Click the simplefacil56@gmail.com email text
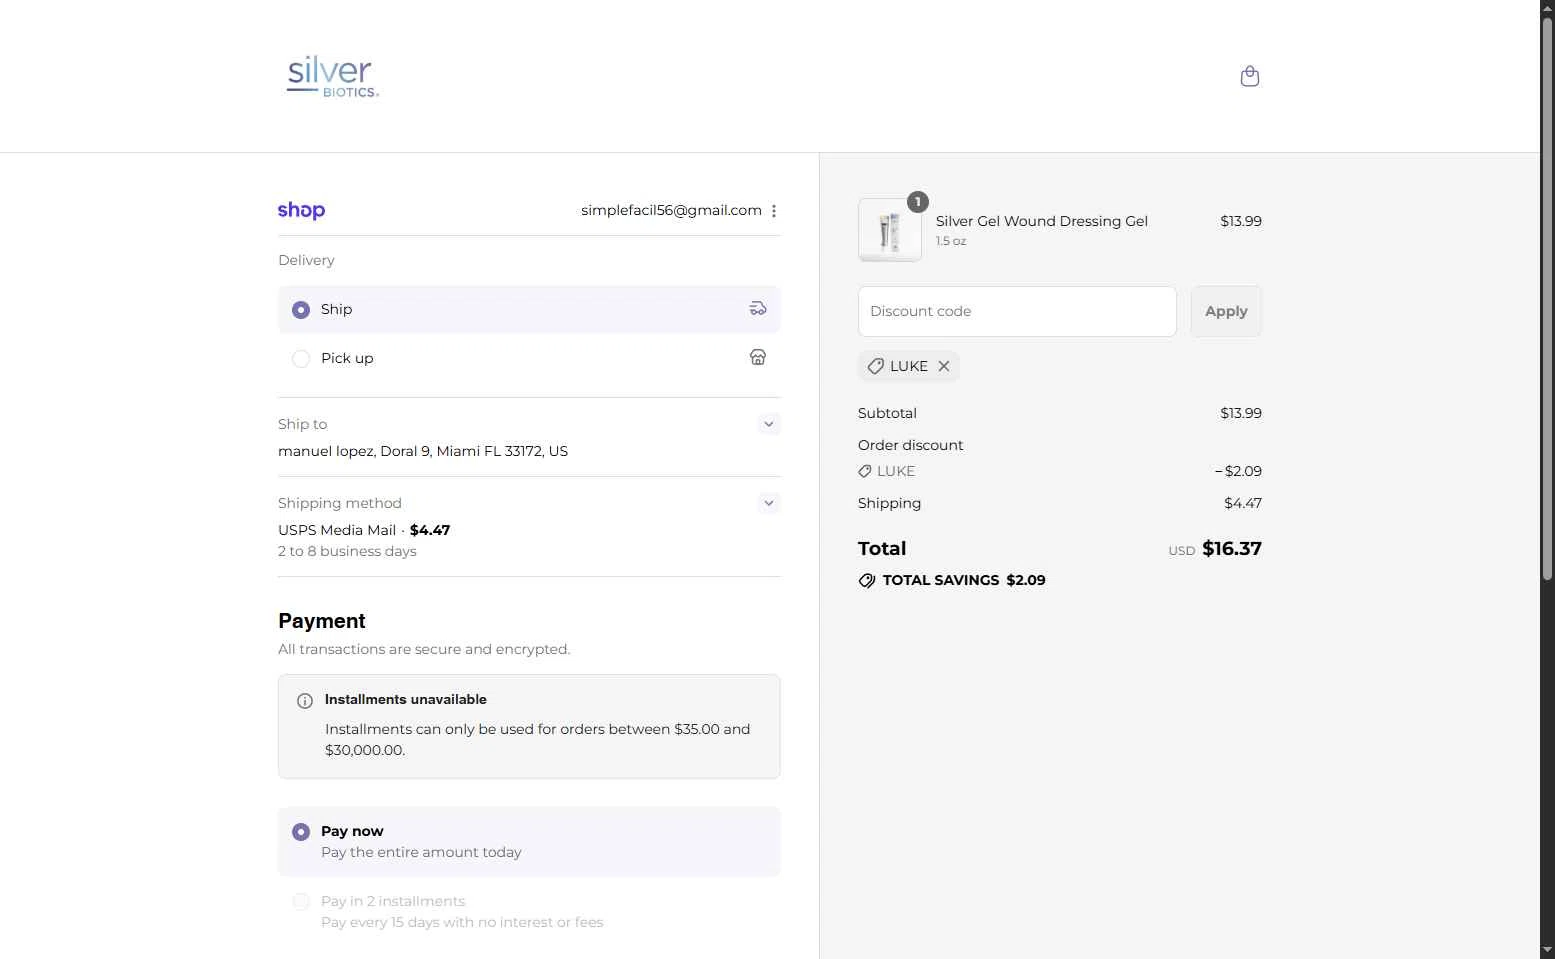 [671, 210]
